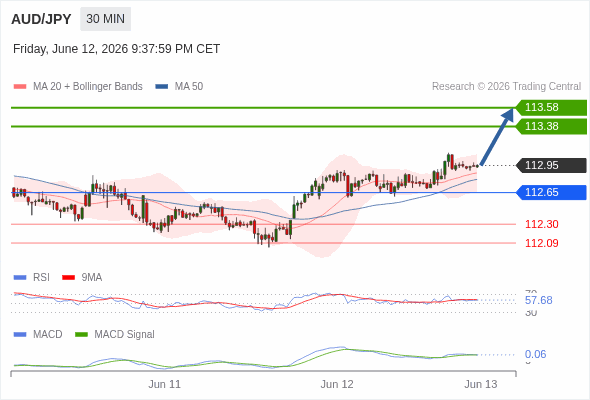The height and width of the screenshot is (400, 590).
Task: Toggle the RSI legend entry
Action: coord(32,278)
